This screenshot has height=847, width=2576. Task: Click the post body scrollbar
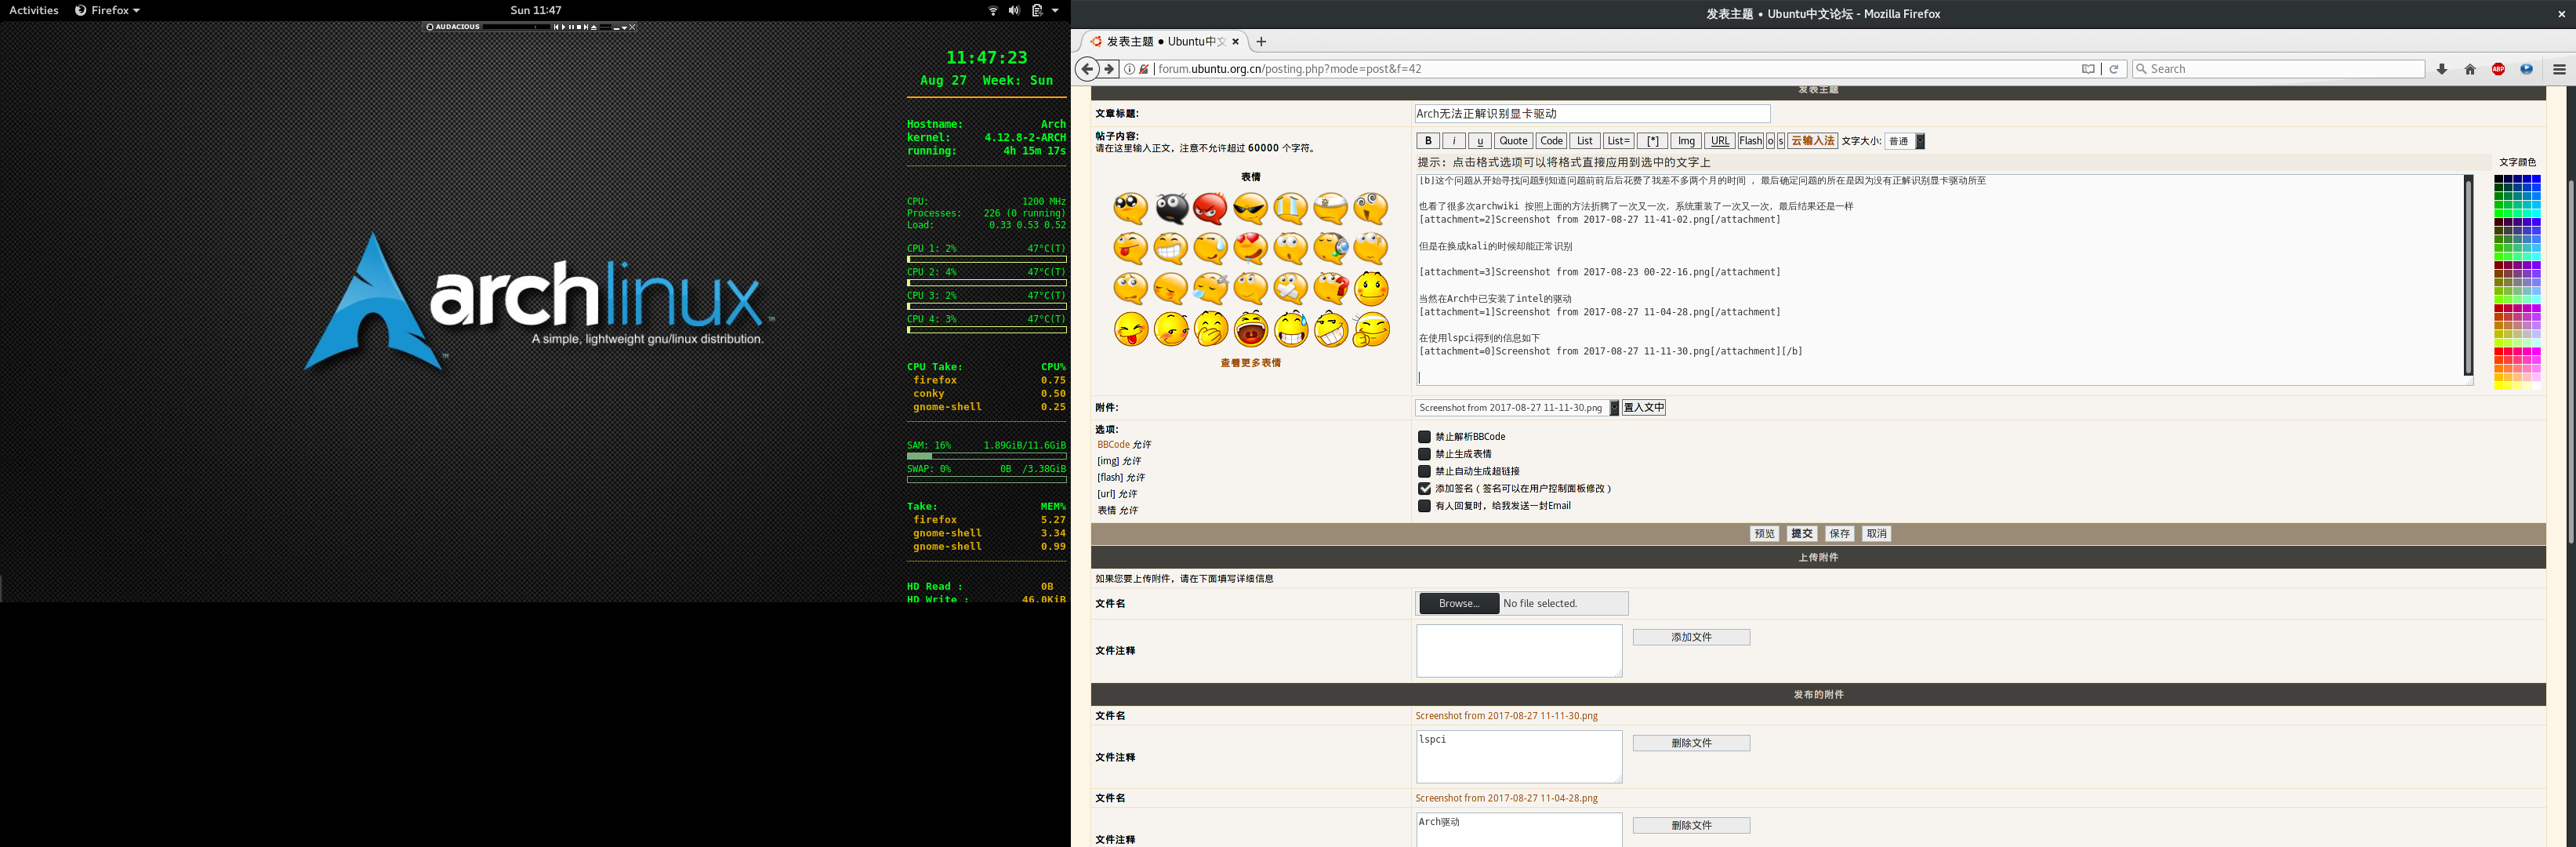click(x=2468, y=277)
